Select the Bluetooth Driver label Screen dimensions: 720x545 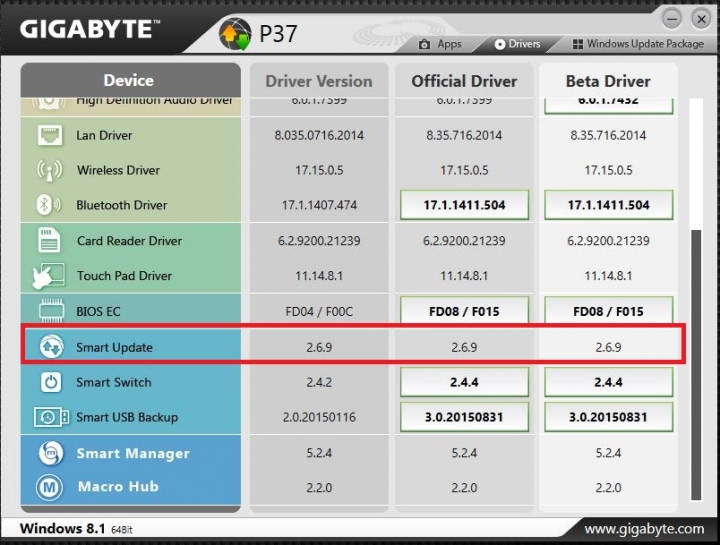122,205
